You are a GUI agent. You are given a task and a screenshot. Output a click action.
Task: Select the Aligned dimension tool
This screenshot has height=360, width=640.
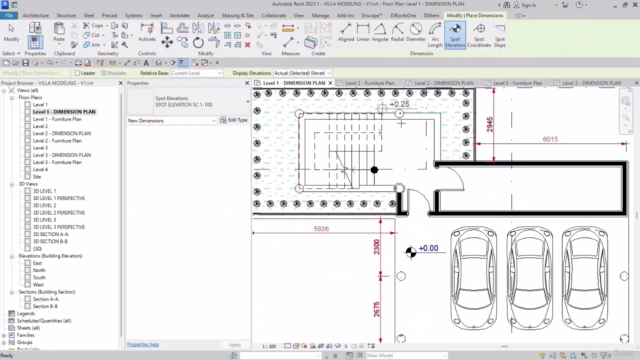click(x=346, y=32)
